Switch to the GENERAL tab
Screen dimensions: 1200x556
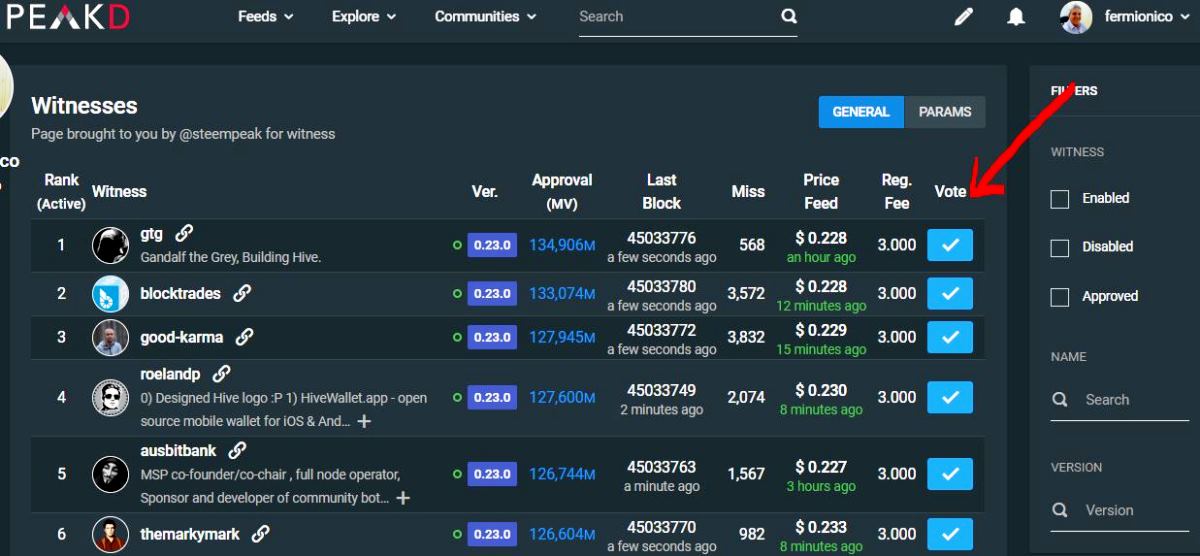pos(861,112)
